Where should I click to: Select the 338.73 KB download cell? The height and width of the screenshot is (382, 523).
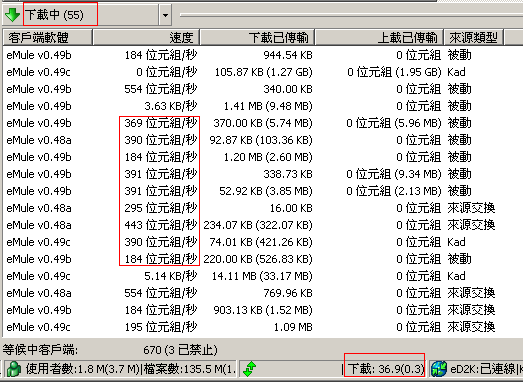click(x=288, y=174)
